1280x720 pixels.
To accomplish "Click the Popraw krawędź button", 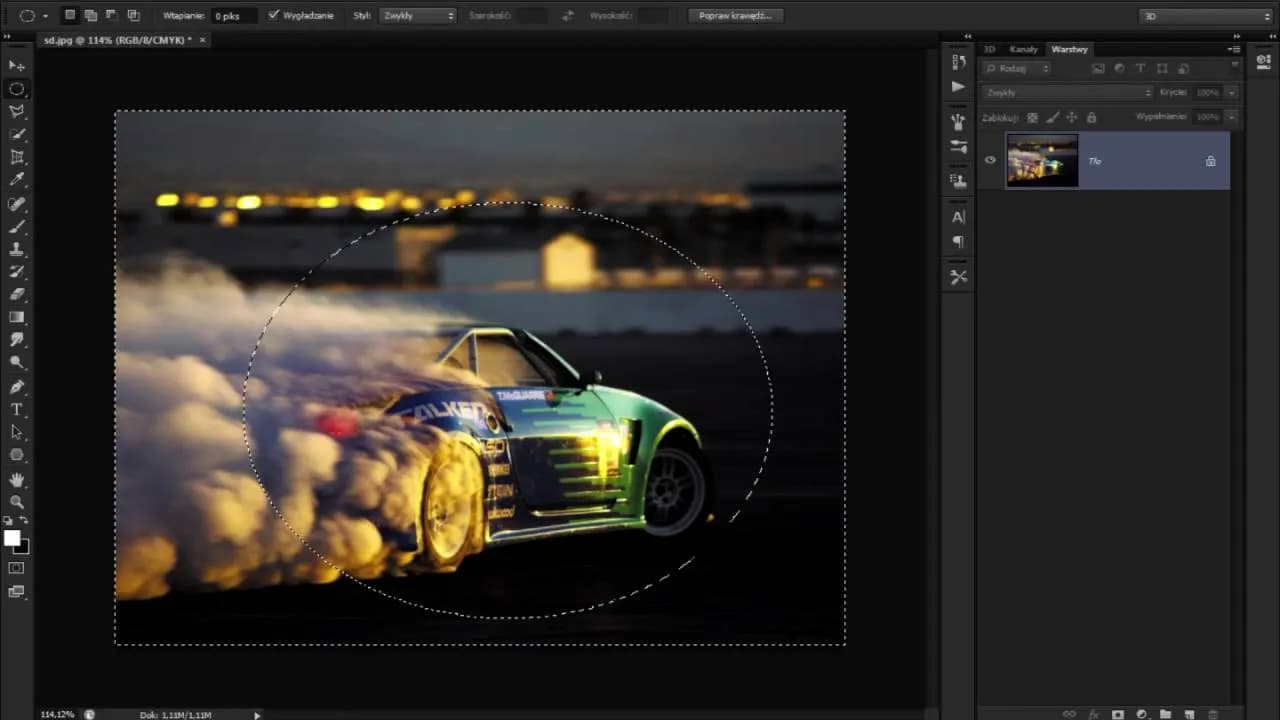I will click(x=737, y=14).
